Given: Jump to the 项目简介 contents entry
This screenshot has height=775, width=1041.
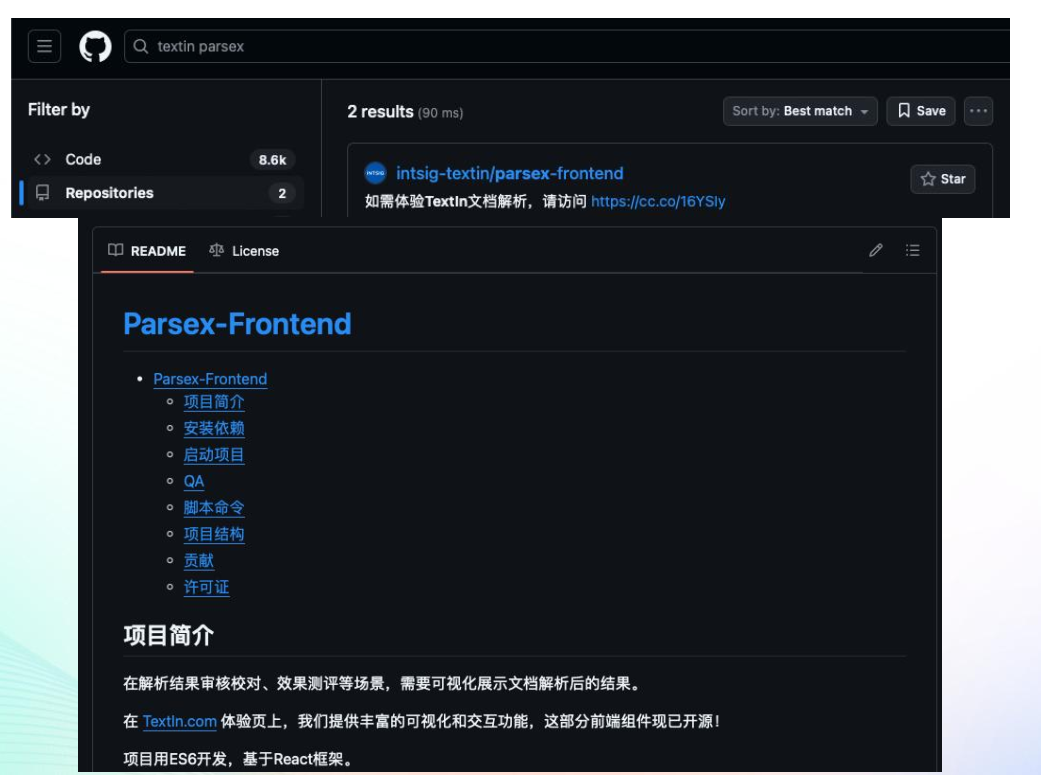Looking at the screenshot, I should (214, 402).
